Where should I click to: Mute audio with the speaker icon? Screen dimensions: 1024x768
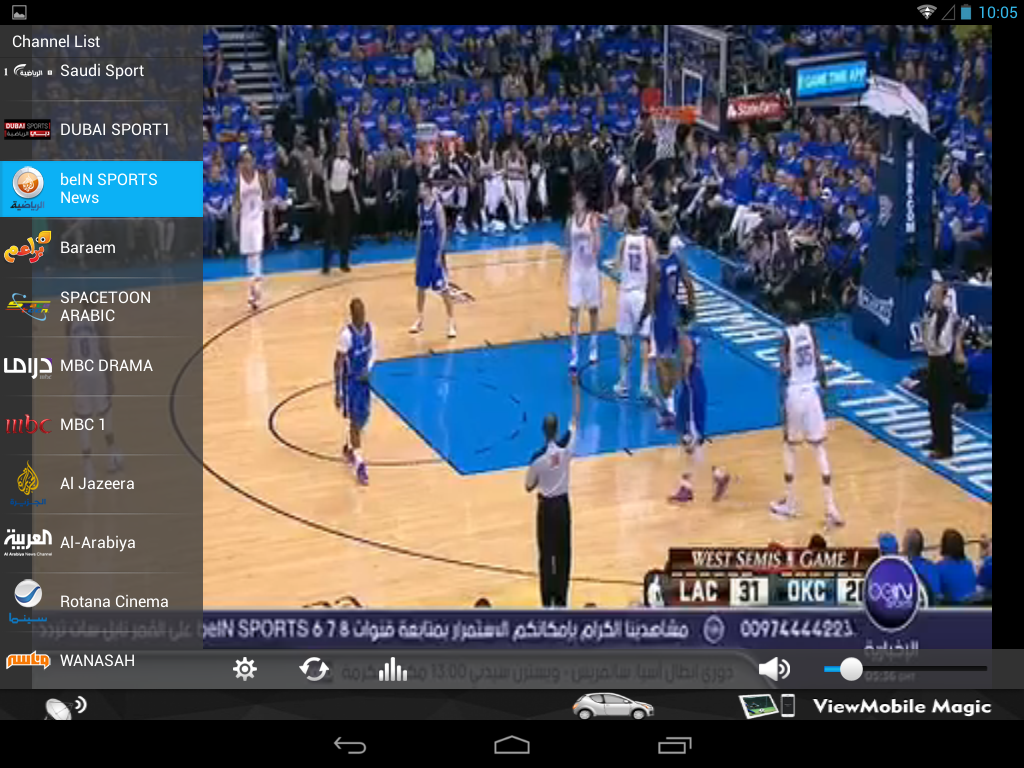[x=775, y=669]
